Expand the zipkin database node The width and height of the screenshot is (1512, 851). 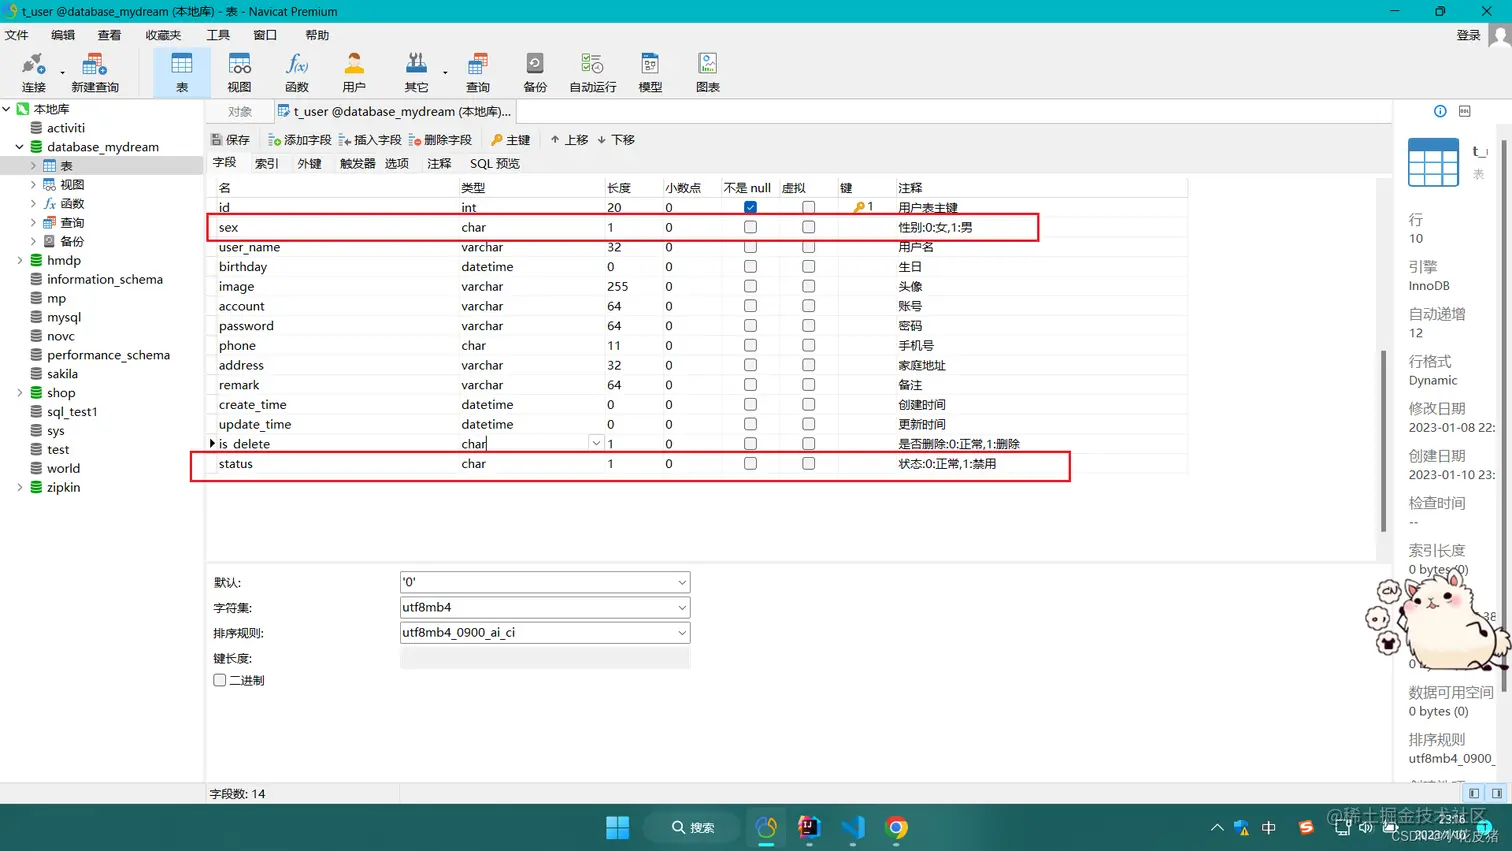(20, 488)
